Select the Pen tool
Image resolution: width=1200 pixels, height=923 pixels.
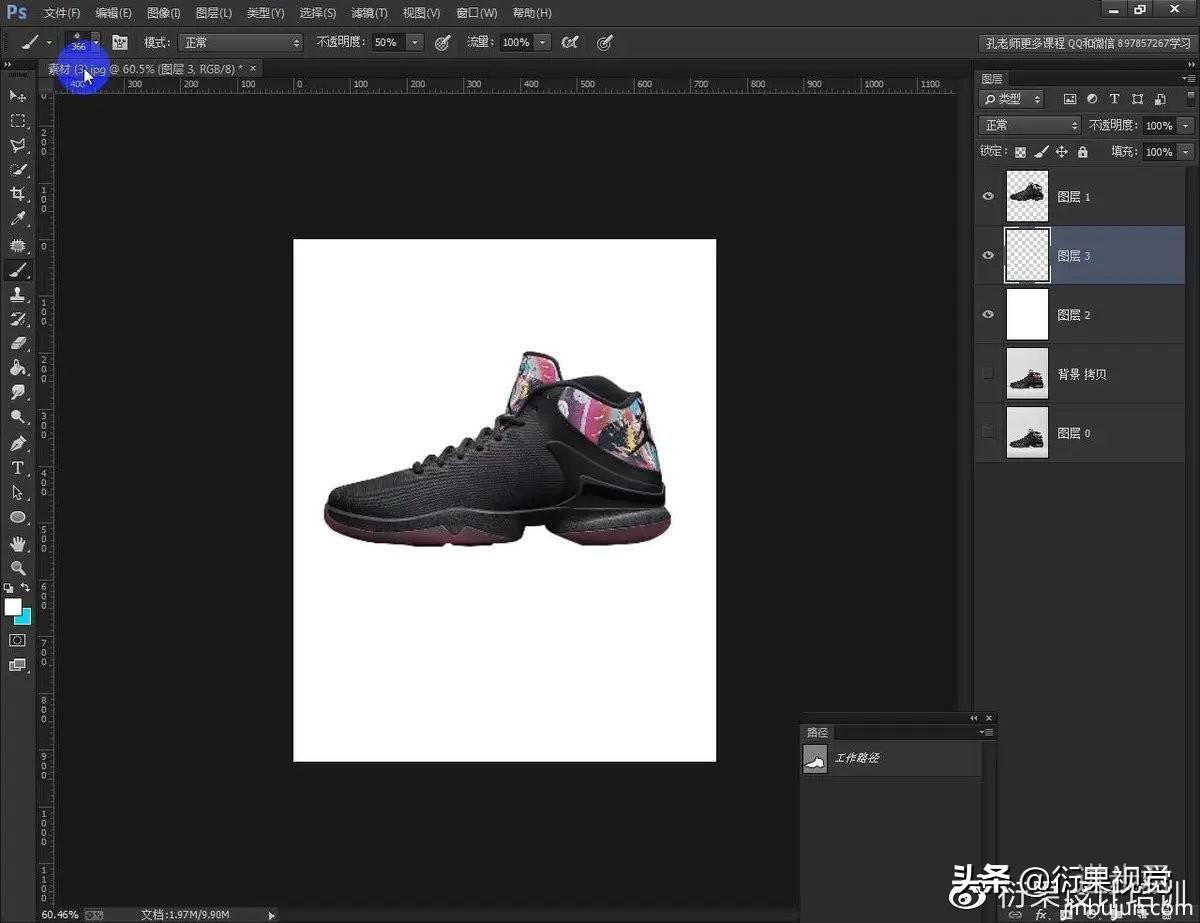17,443
